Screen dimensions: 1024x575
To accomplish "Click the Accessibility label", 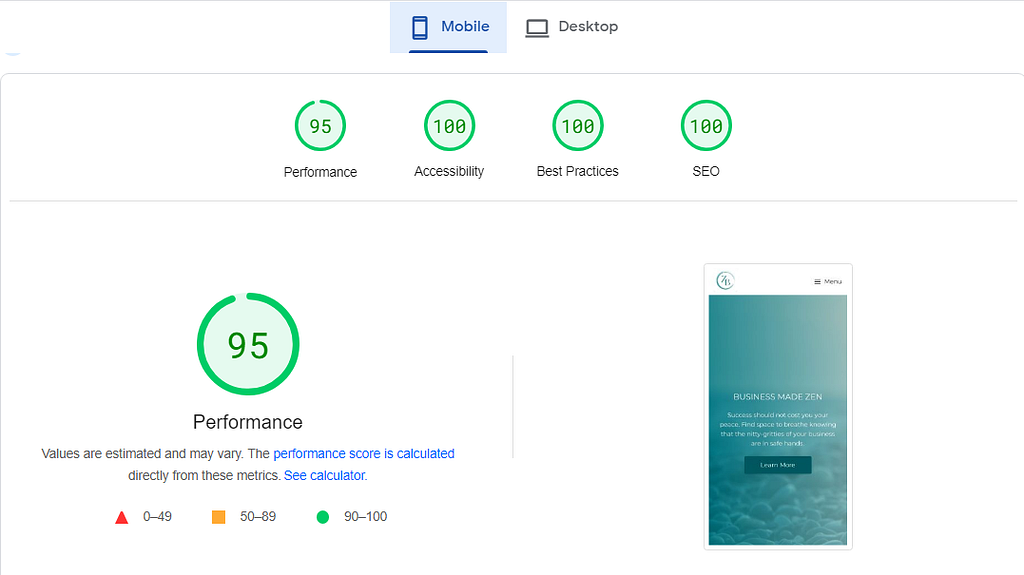I will tap(449, 171).
